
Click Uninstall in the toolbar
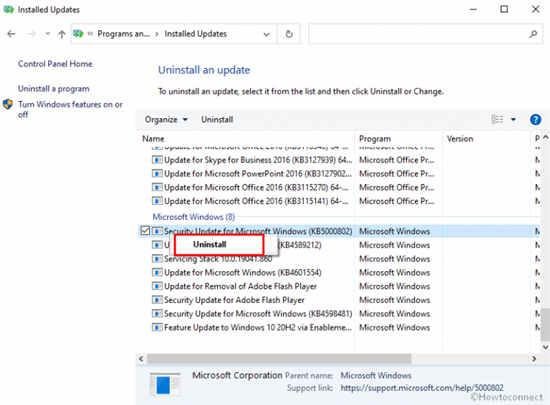click(x=217, y=120)
